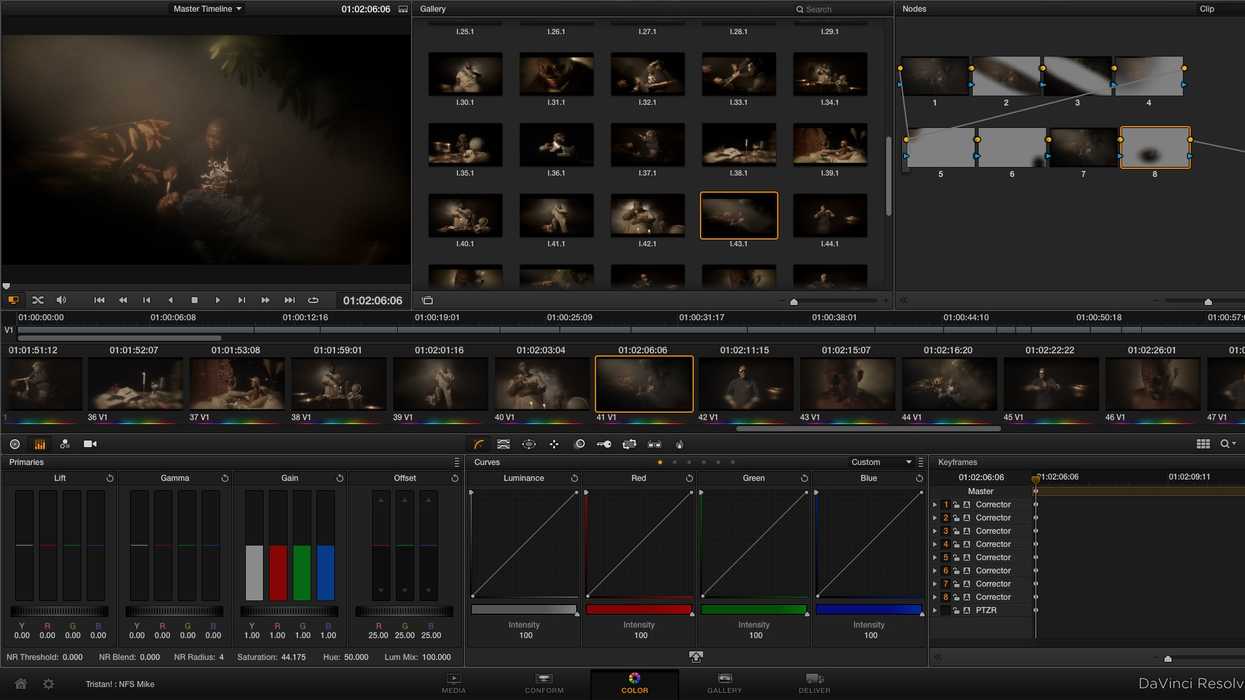Open the keyframes zoom magnifier
Image resolution: width=1245 pixels, height=700 pixels.
click(x=1226, y=444)
